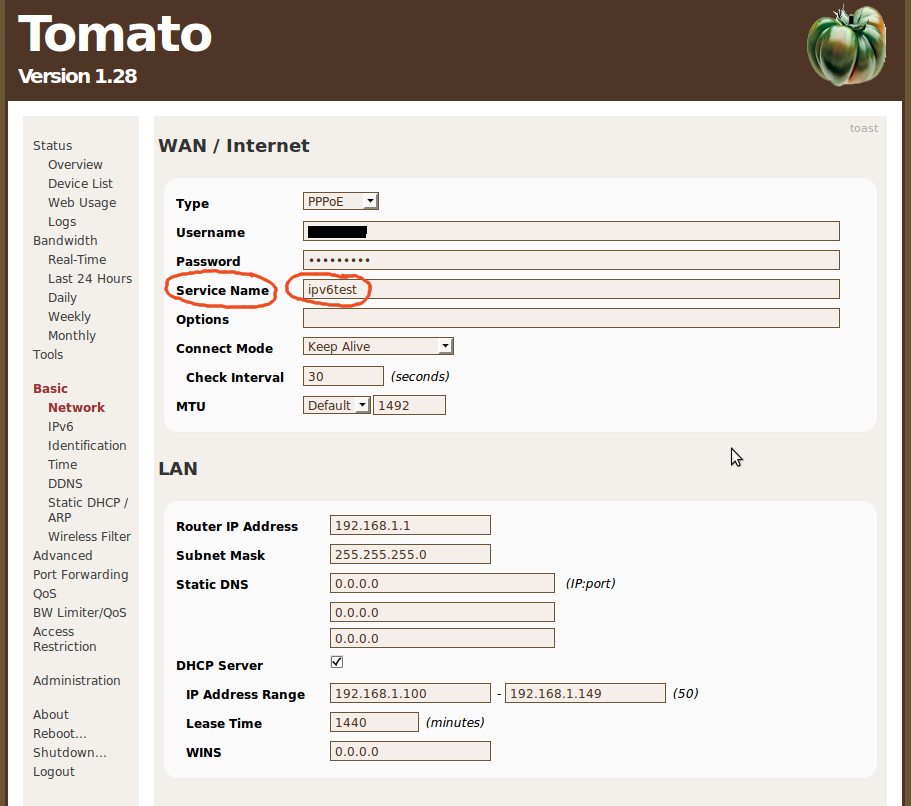Image resolution: width=911 pixels, height=806 pixels.
Task: Open Static DHCP / ARP page
Action: click(88, 510)
